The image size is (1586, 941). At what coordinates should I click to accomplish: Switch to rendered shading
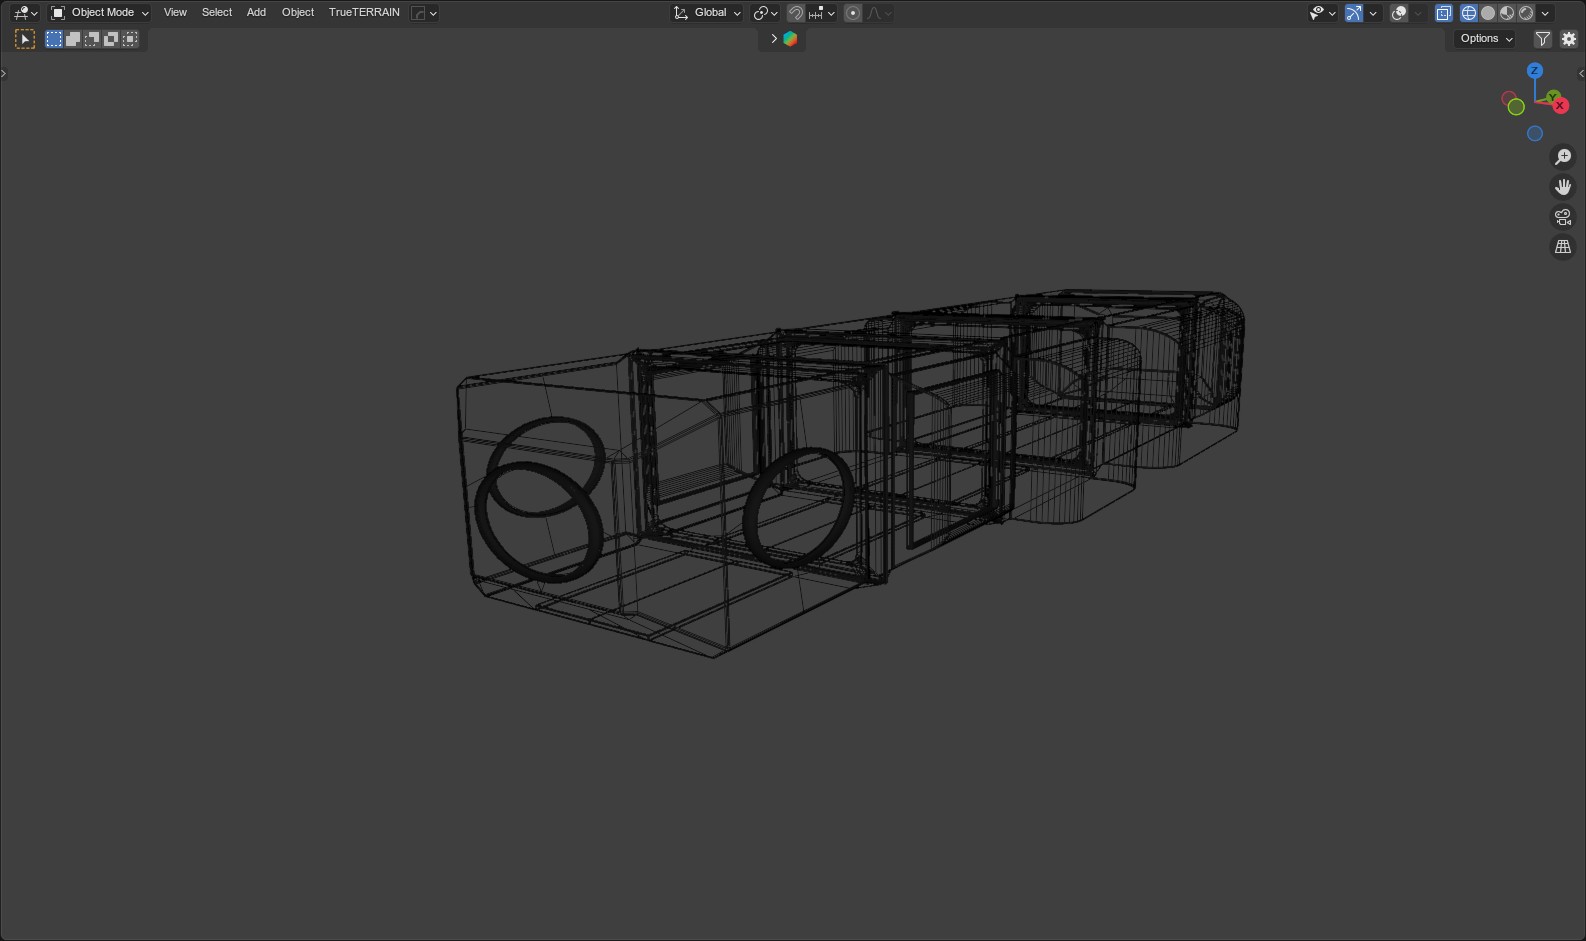(1526, 13)
